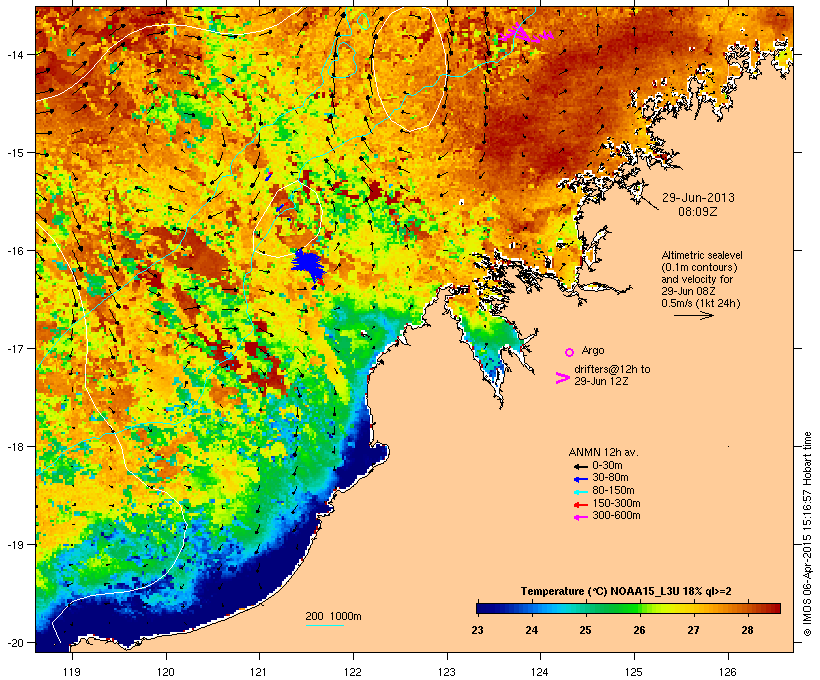Click the '0.5m/s (1kt 24h)' label
Image resolution: width=820 pixels, height=680 pixels.
tap(701, 303)
